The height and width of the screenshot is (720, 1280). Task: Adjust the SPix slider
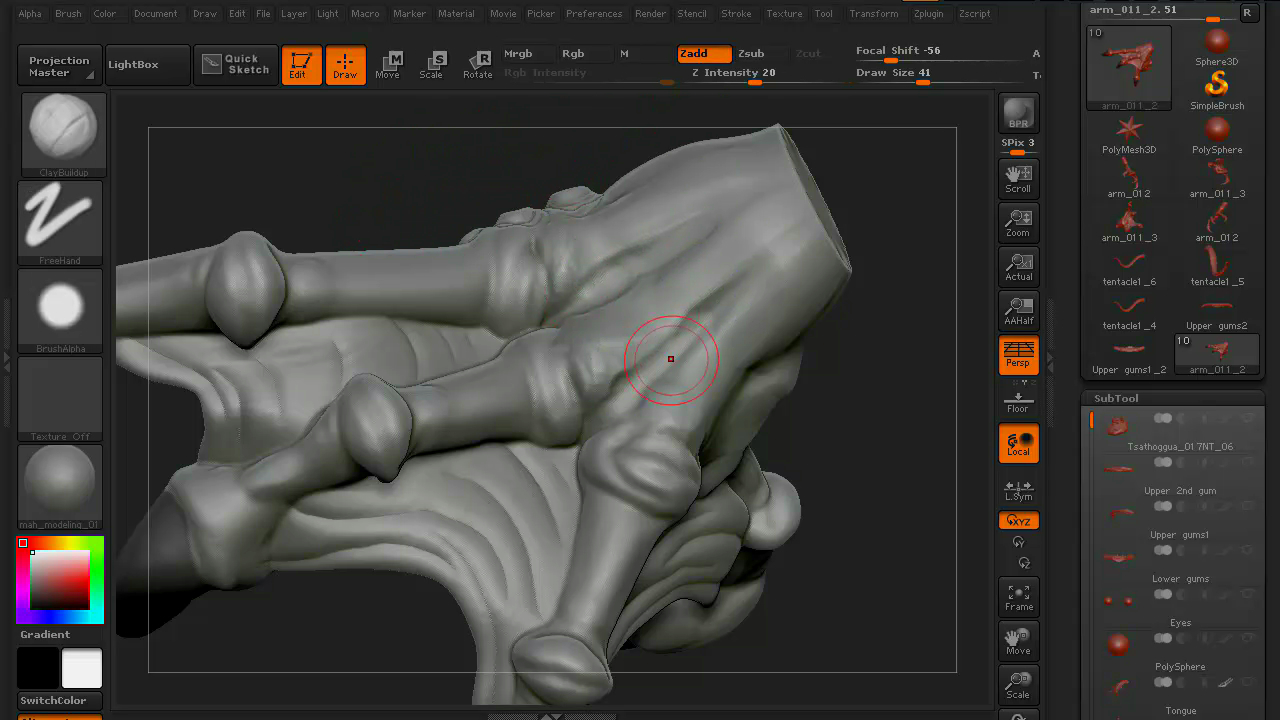point(1018,145)
